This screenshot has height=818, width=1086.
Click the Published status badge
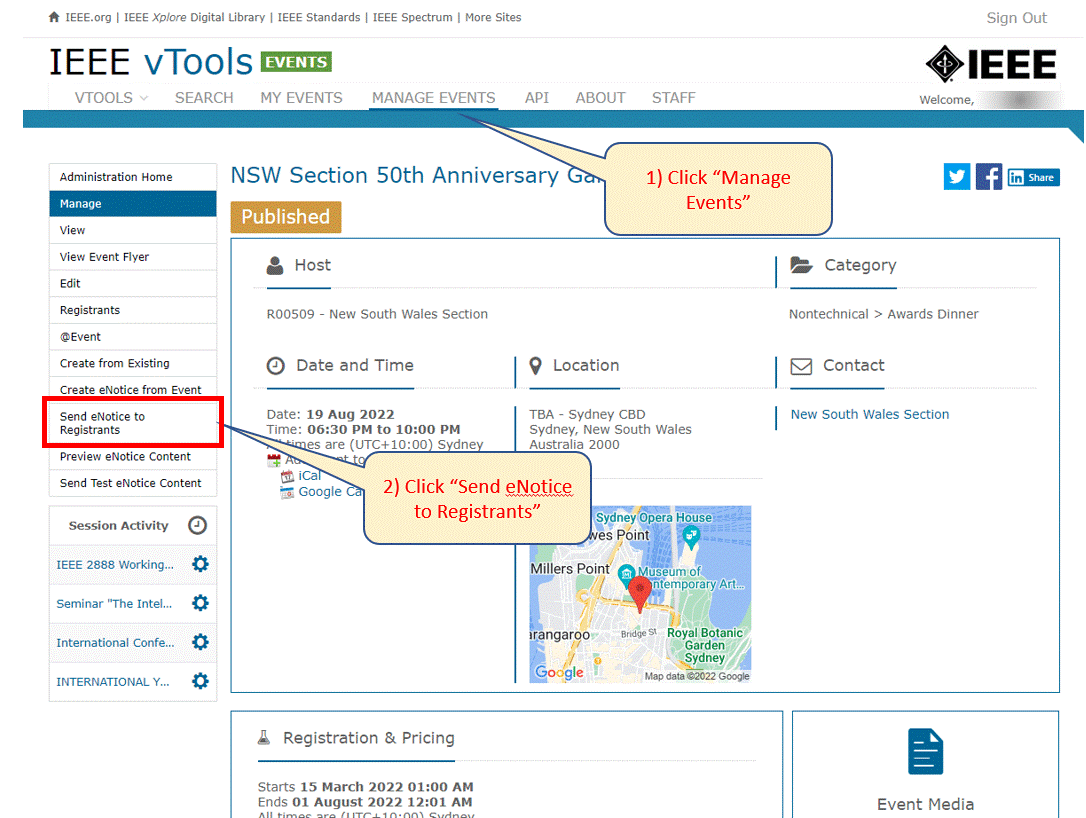pyautogui.click(x=285, y=217)
